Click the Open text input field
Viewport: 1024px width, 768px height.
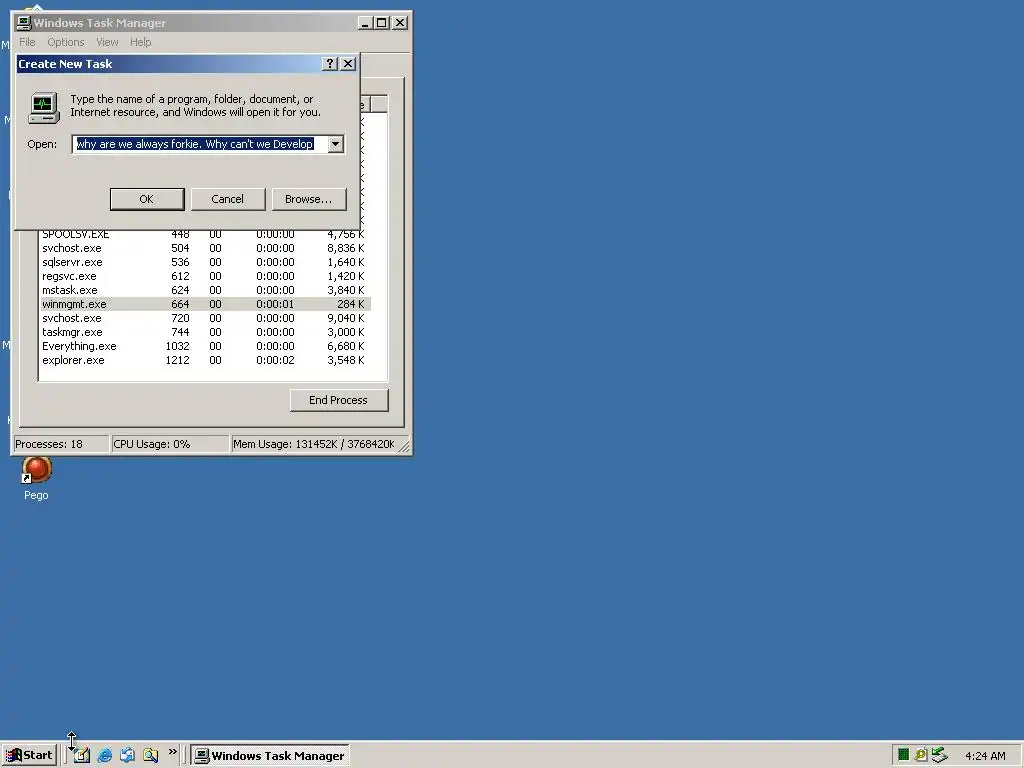[200, 144]
